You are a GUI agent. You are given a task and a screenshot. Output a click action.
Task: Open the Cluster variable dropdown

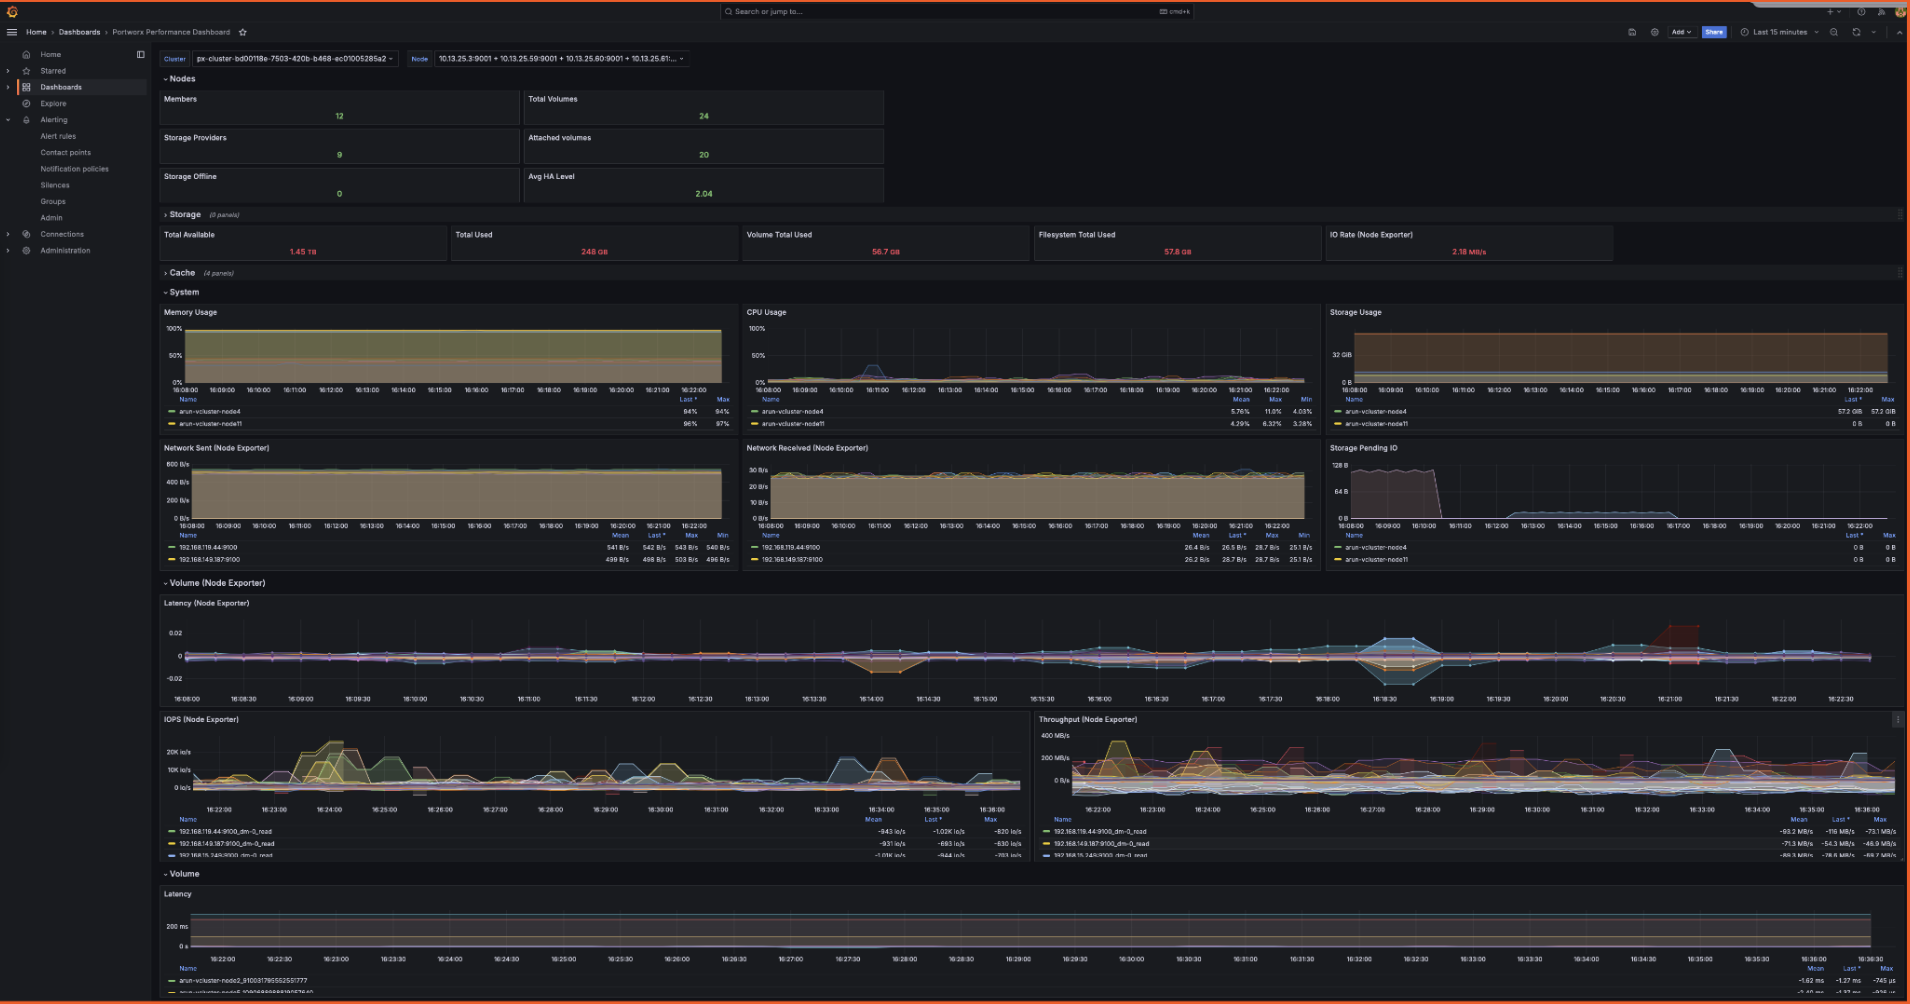pyautogui.click(x=295, y=59)
